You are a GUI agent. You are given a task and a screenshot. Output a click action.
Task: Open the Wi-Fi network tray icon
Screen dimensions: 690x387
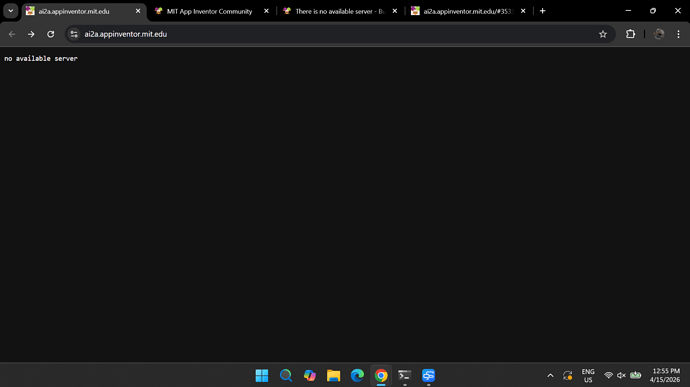click(x=609, y=376)
